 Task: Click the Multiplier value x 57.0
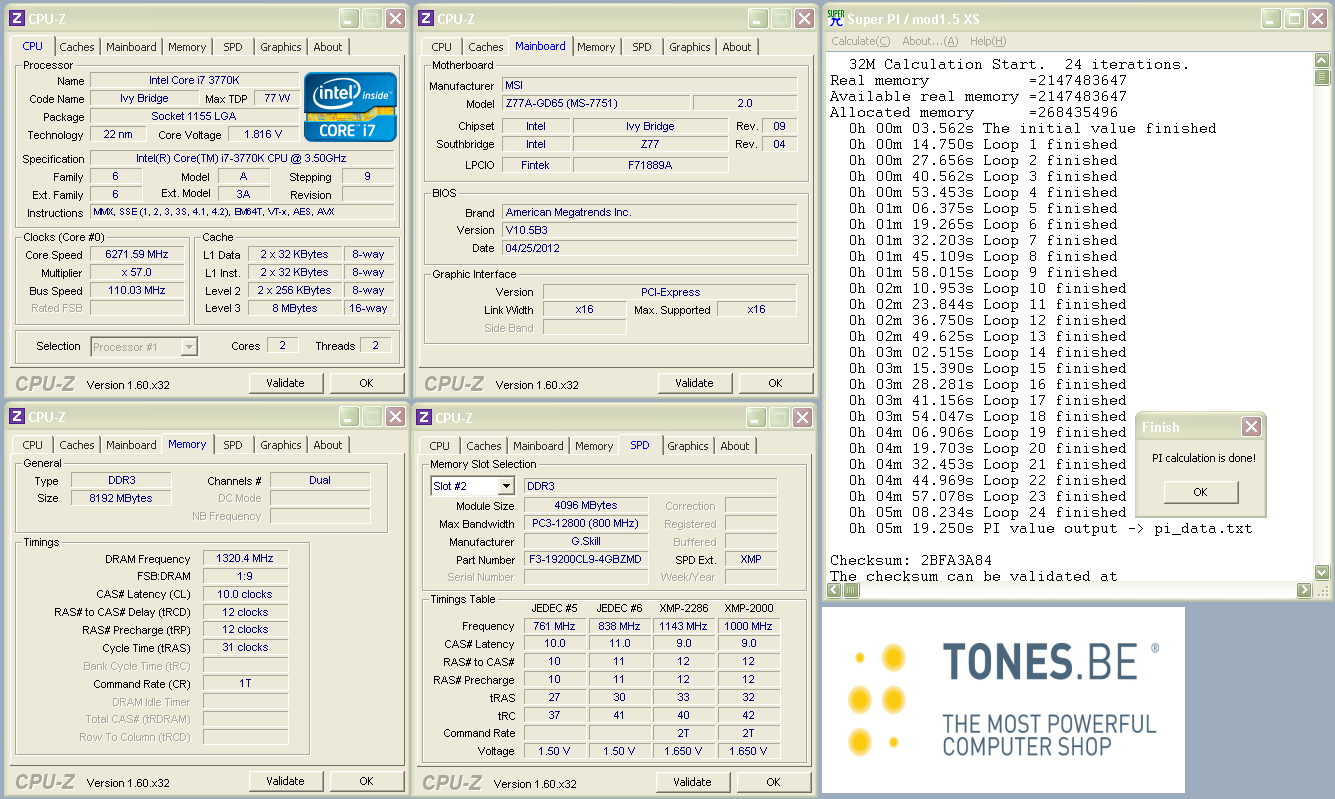pos(137,273)
